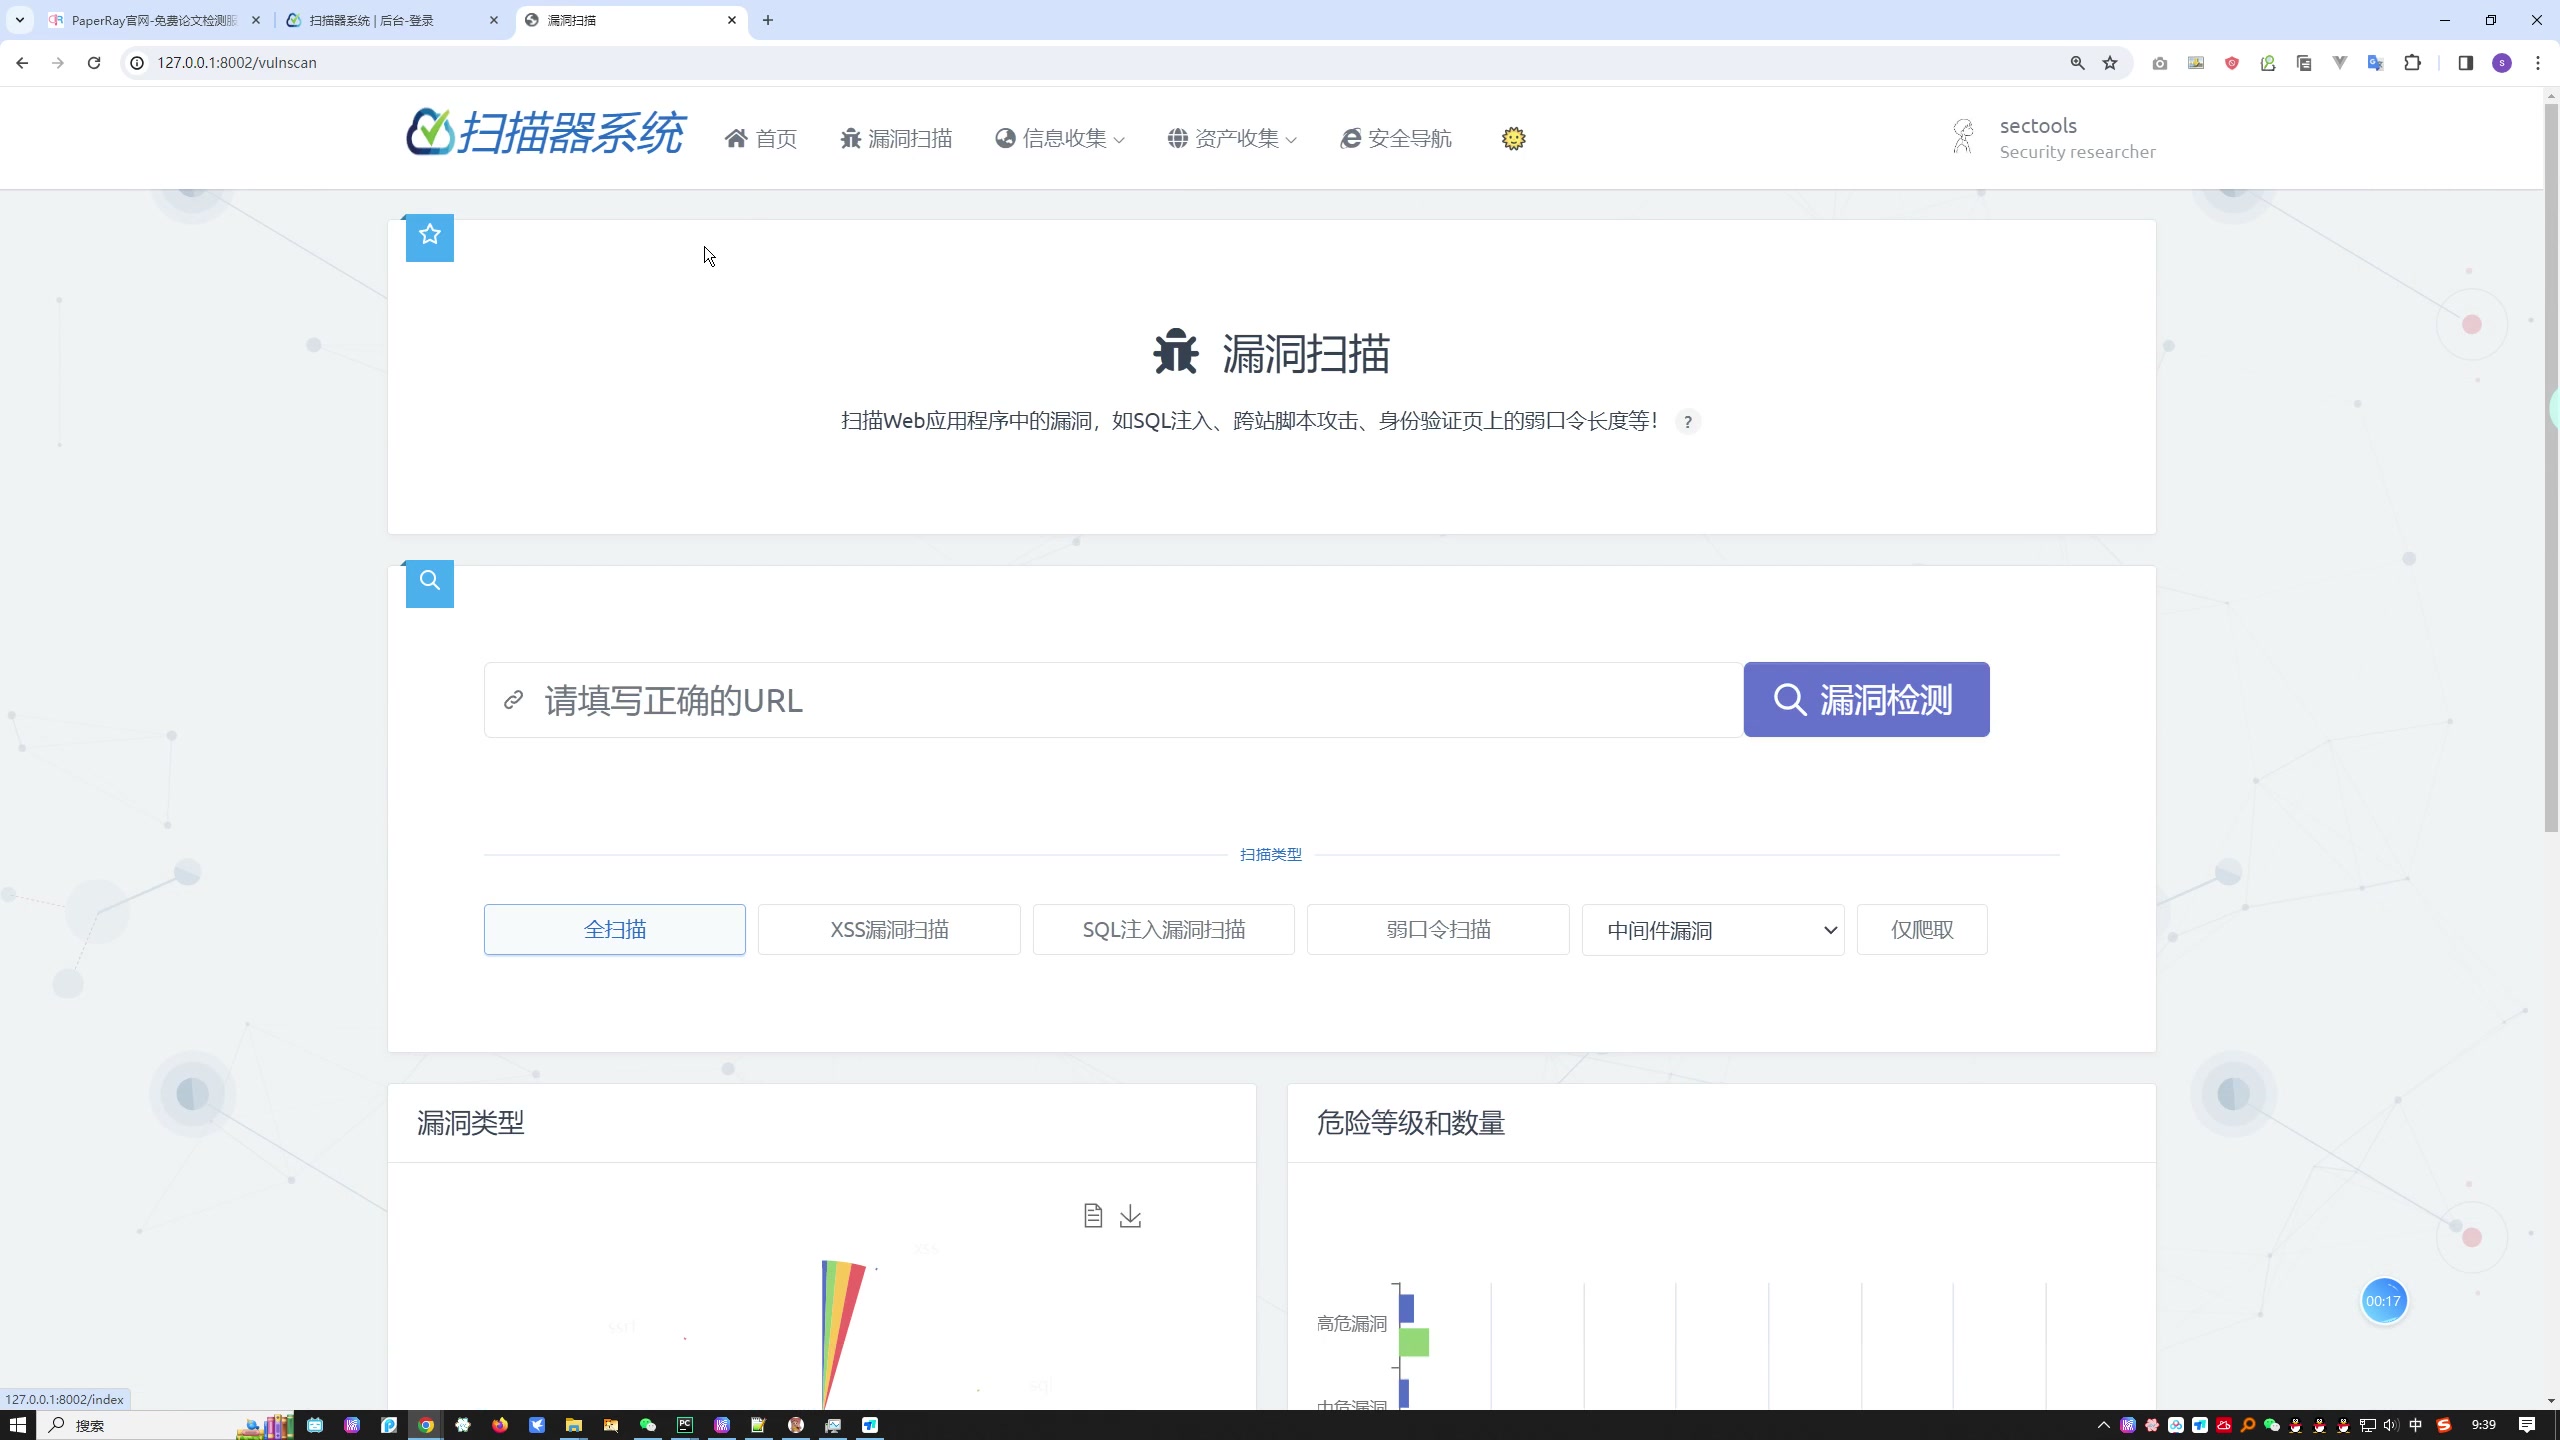Click the zoom magnifier in address bar
The image size is (2560, 1440).
coord(2078,63)
